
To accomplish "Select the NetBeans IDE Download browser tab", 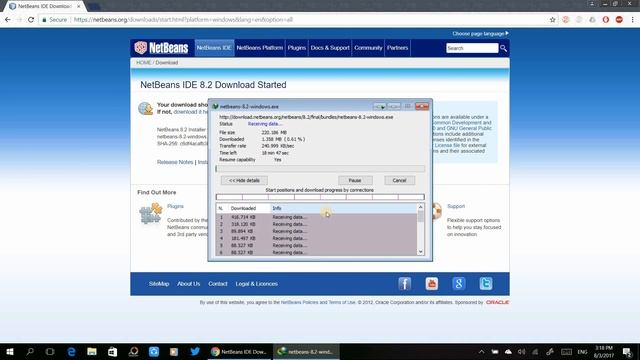I will [44, 6].
